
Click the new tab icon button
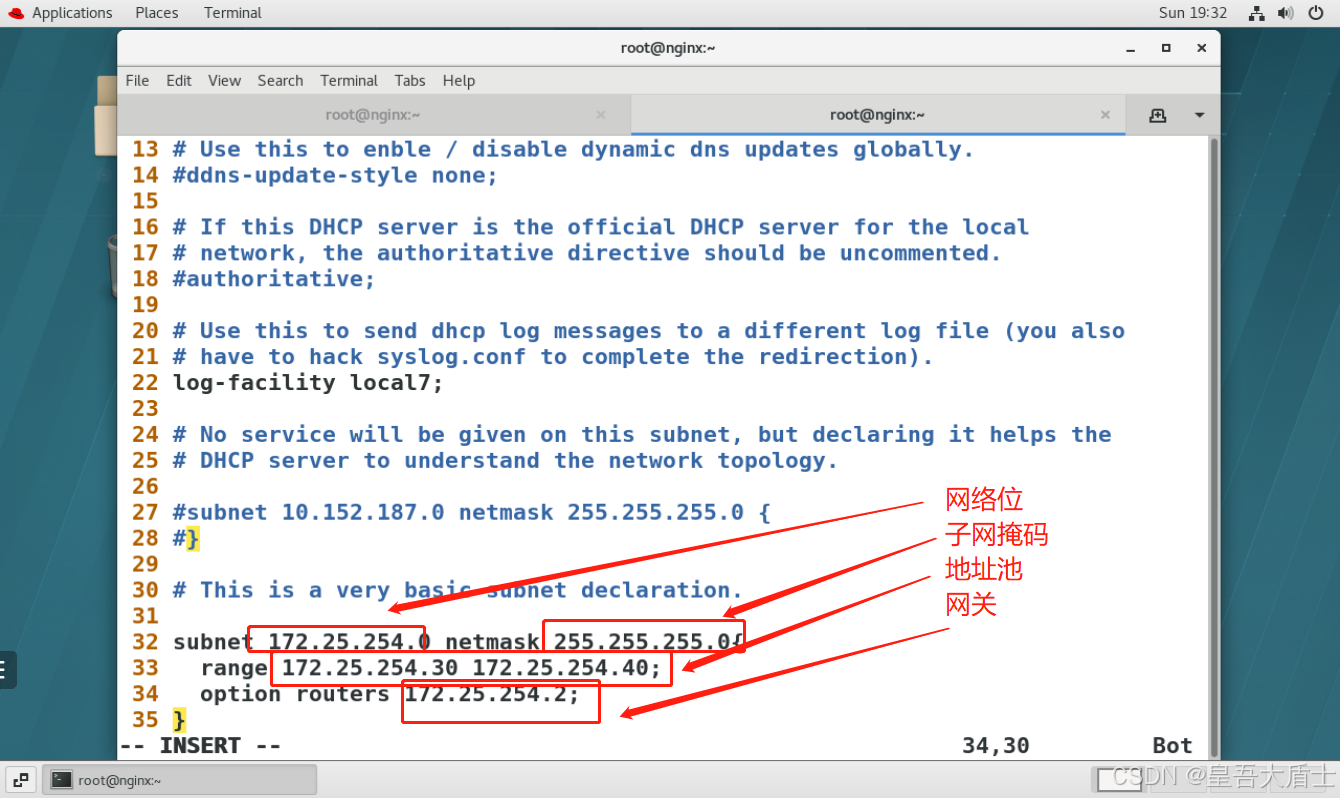(x=1158, y=115)
